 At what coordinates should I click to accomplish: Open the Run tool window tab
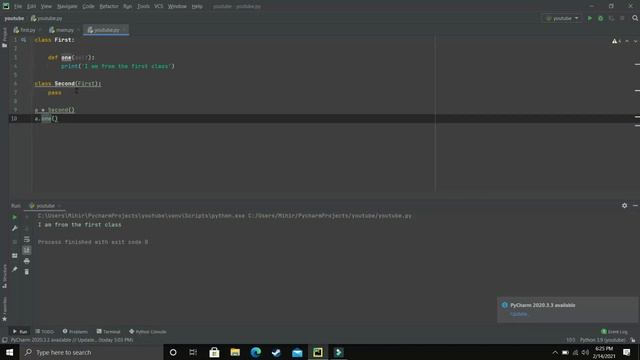(20, 331)
